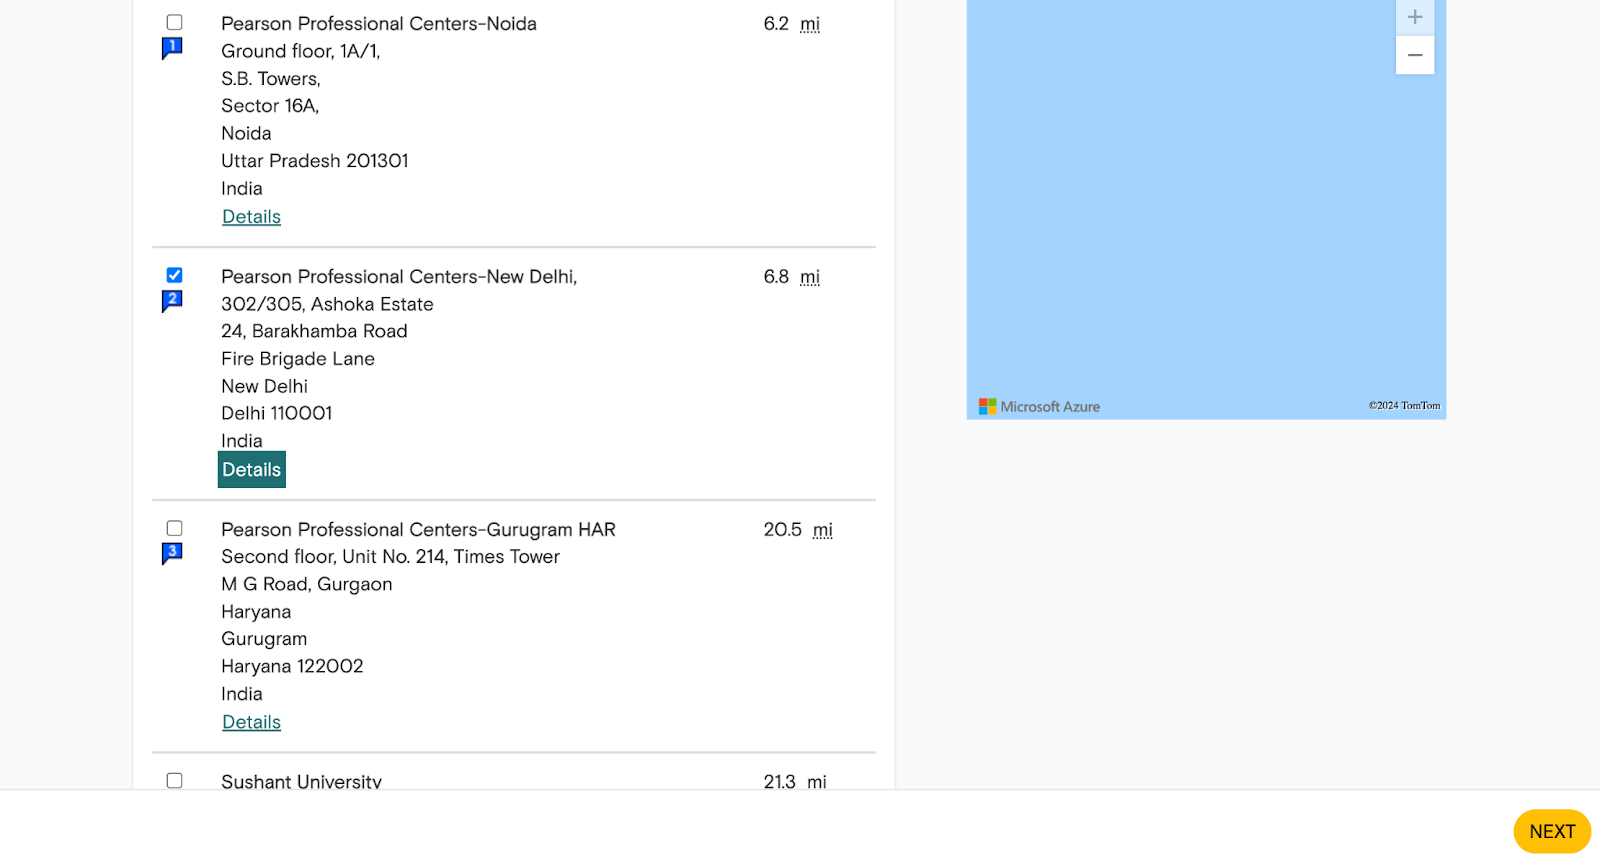Image resolution: width=1600 pixels, height=863 pixels.
Task: Click the Delhi 110001 address line
Action: point(277,413)
